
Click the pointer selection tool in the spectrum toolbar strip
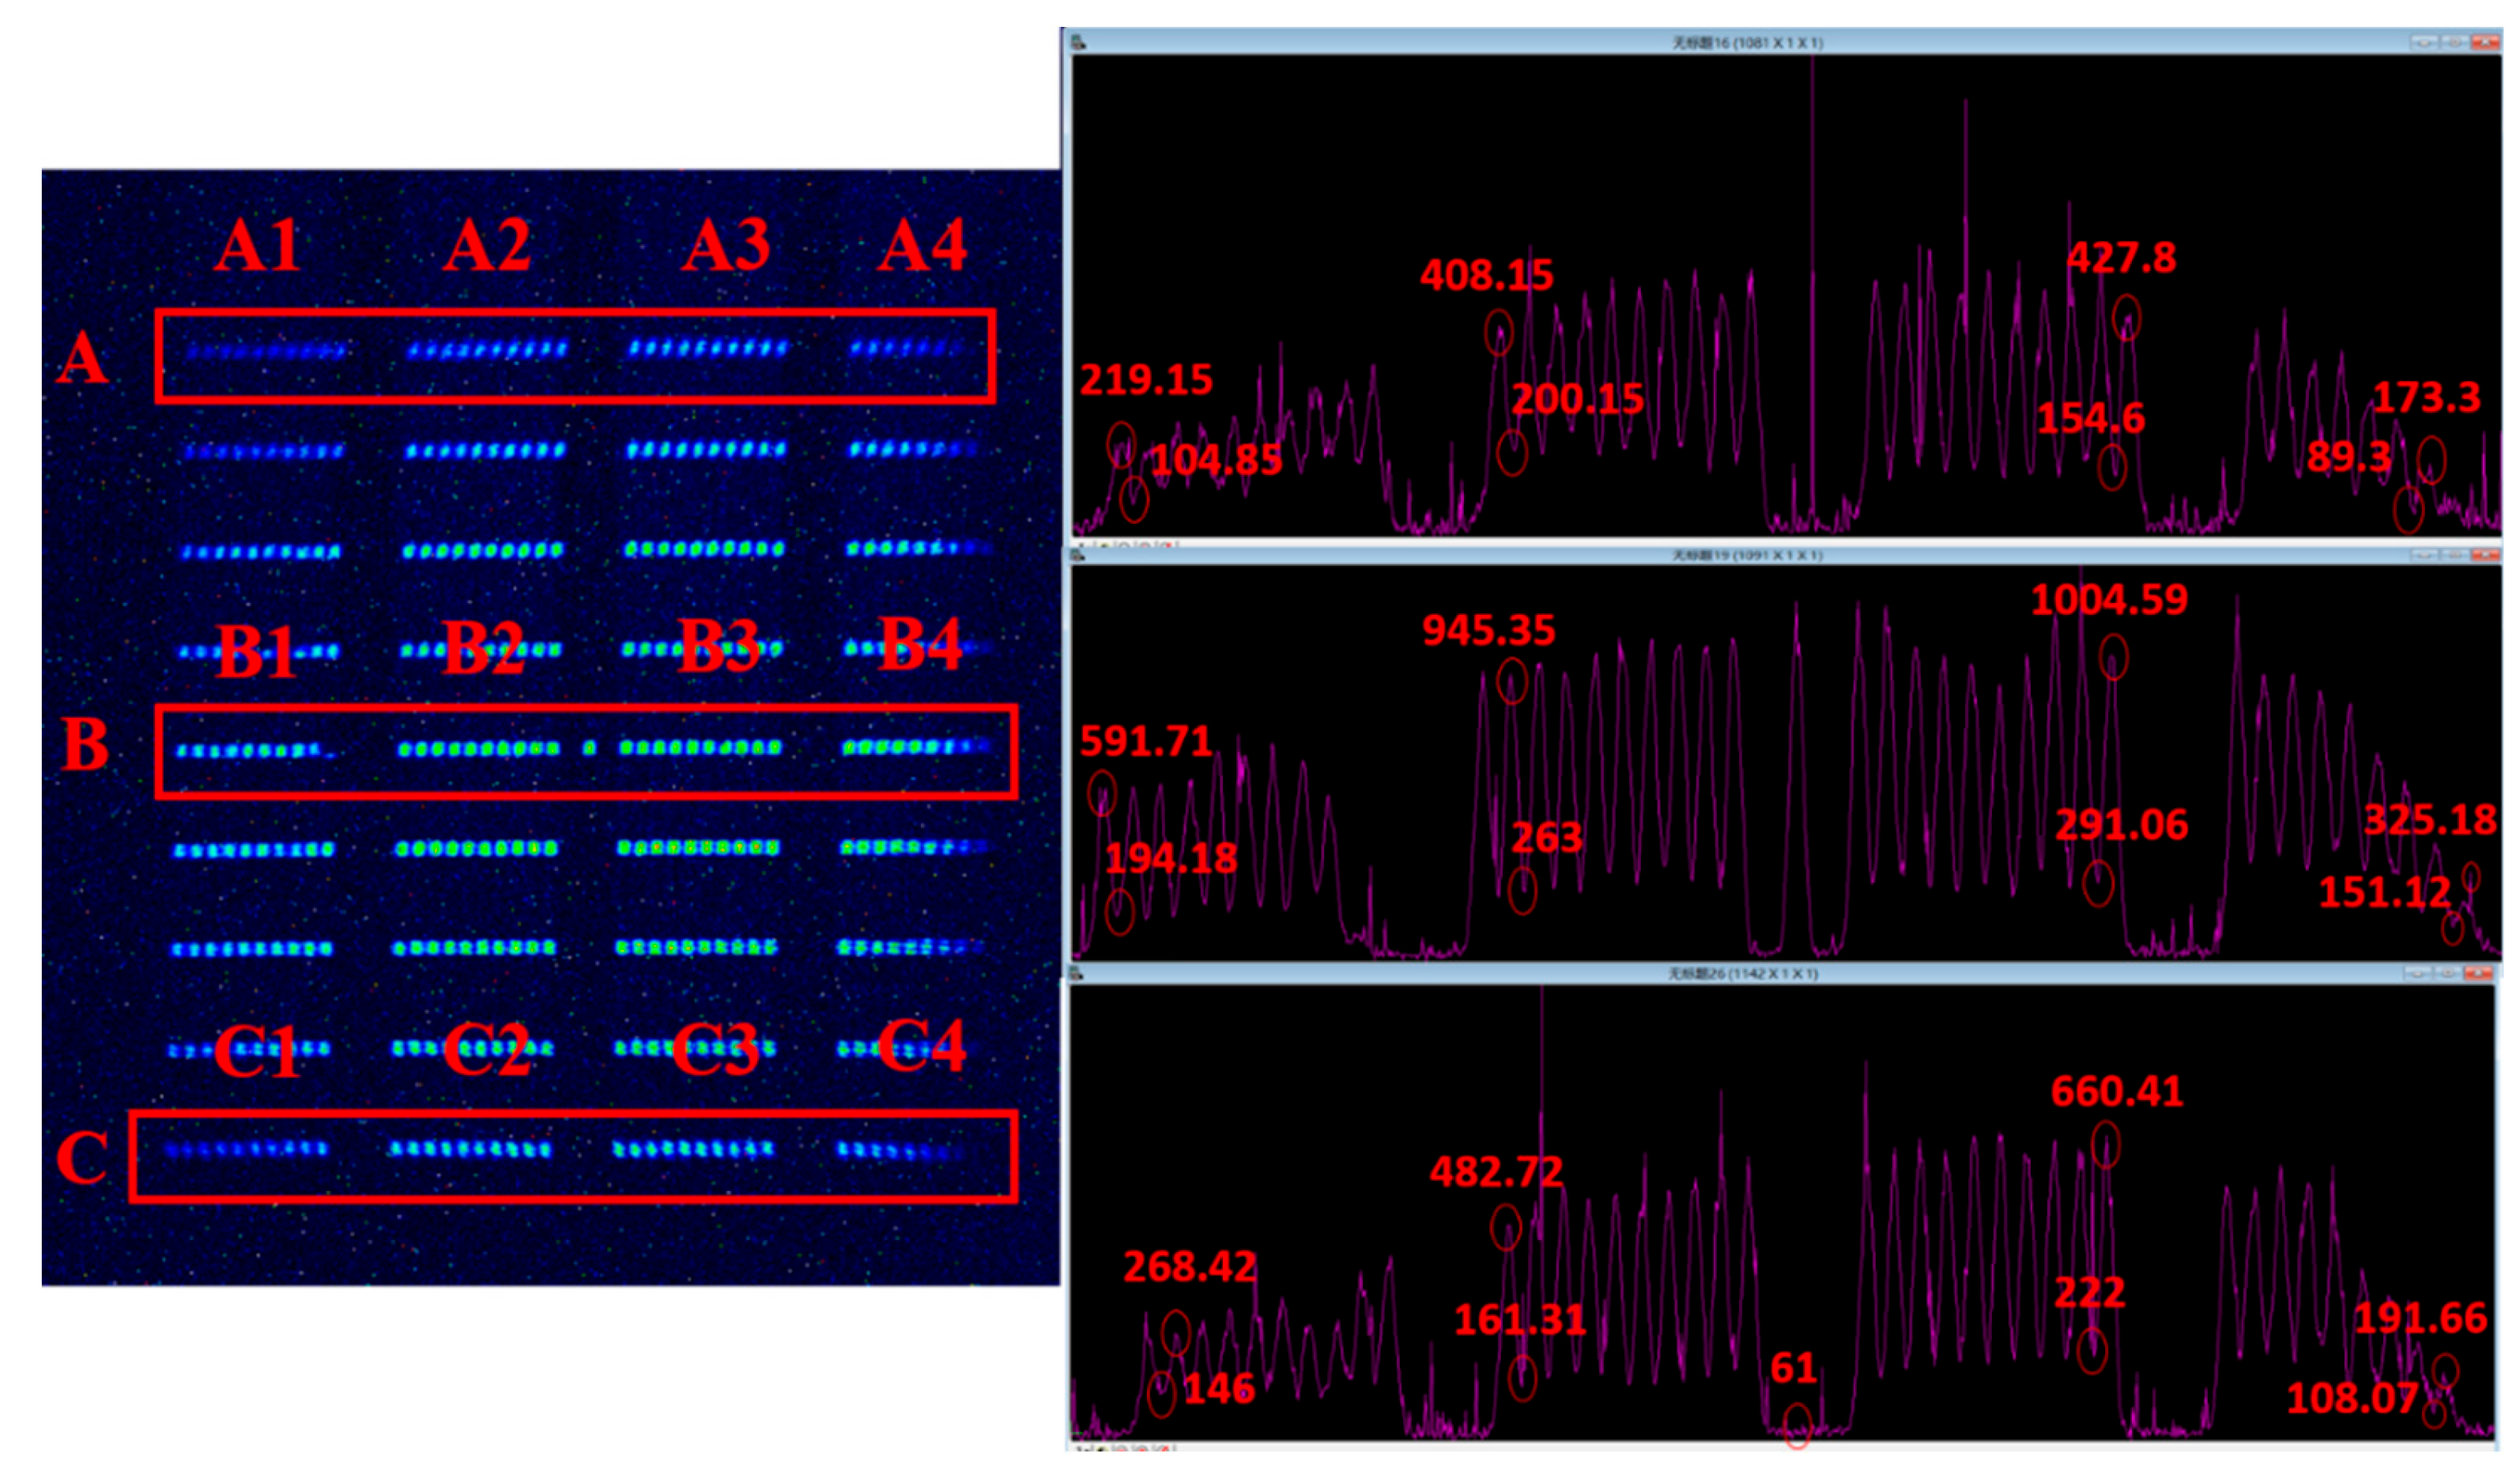coord(1081,546)
